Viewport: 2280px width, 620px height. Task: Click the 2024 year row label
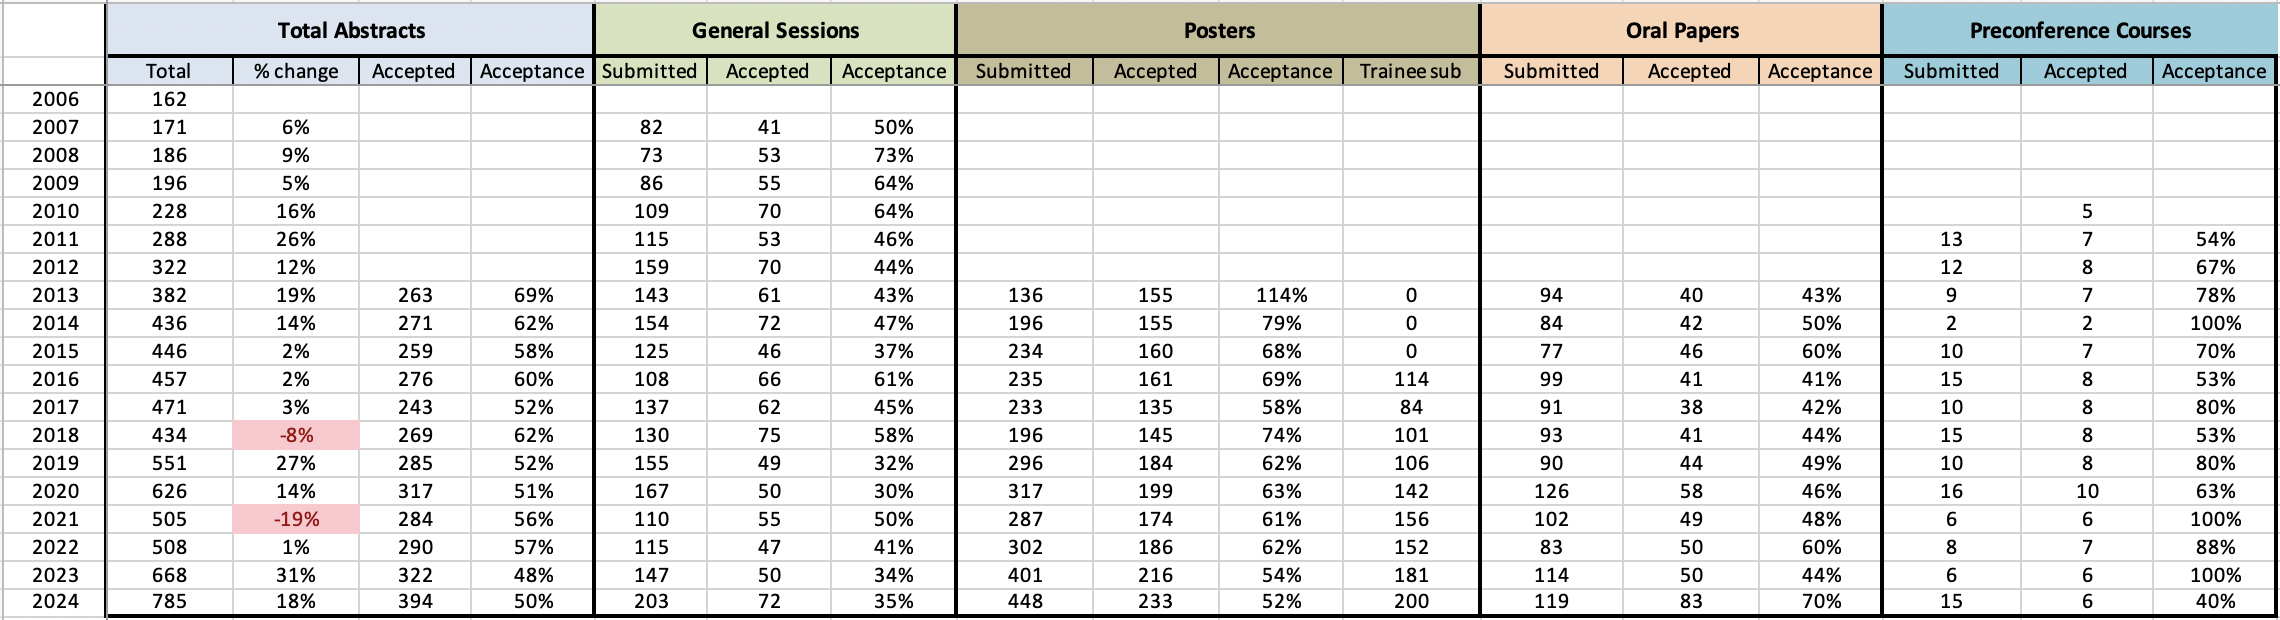tap(55, 602)
